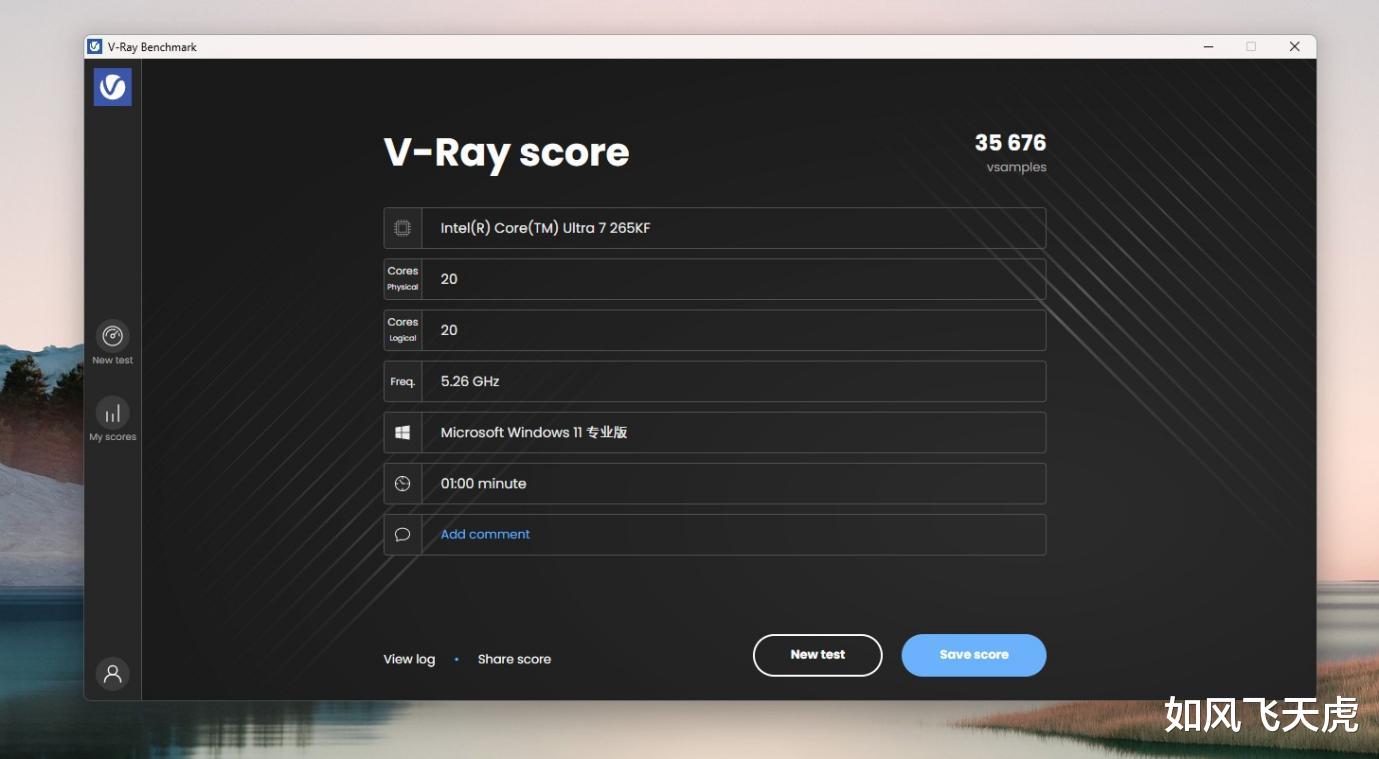Click the vsamples unit label

pyautogui.click(x=1016, y=167)
